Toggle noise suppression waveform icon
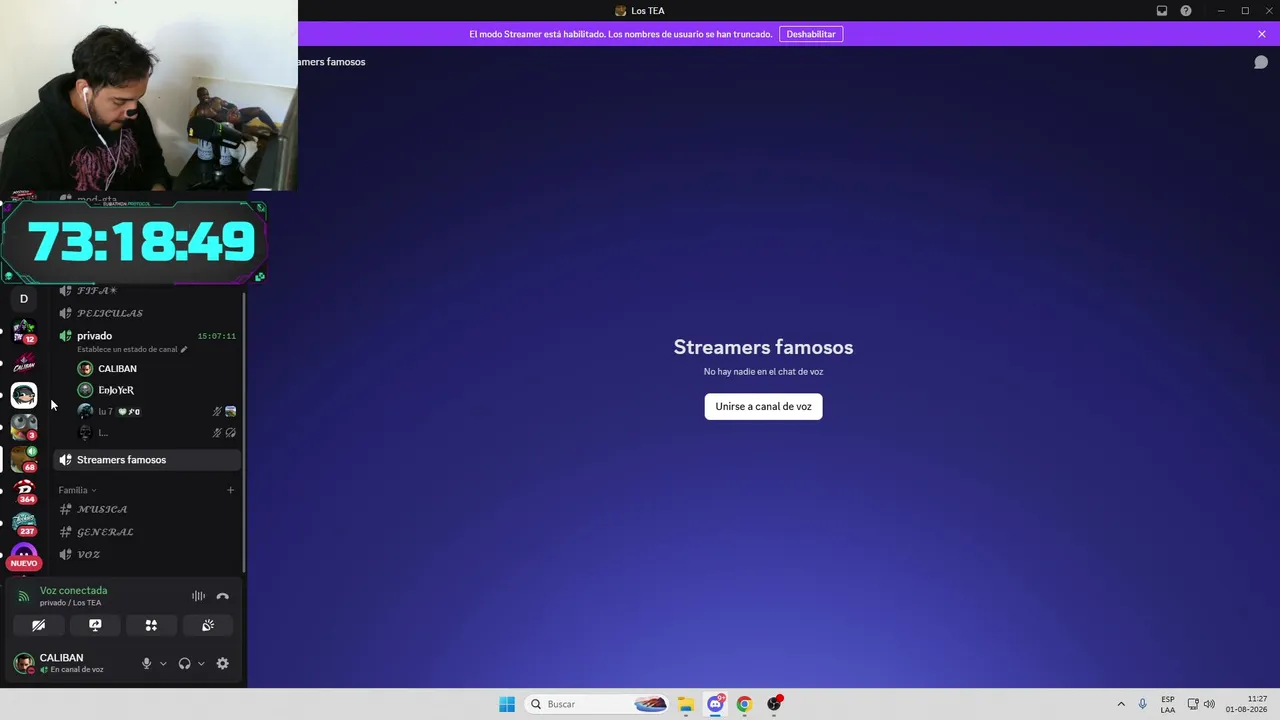 [198, 596]
